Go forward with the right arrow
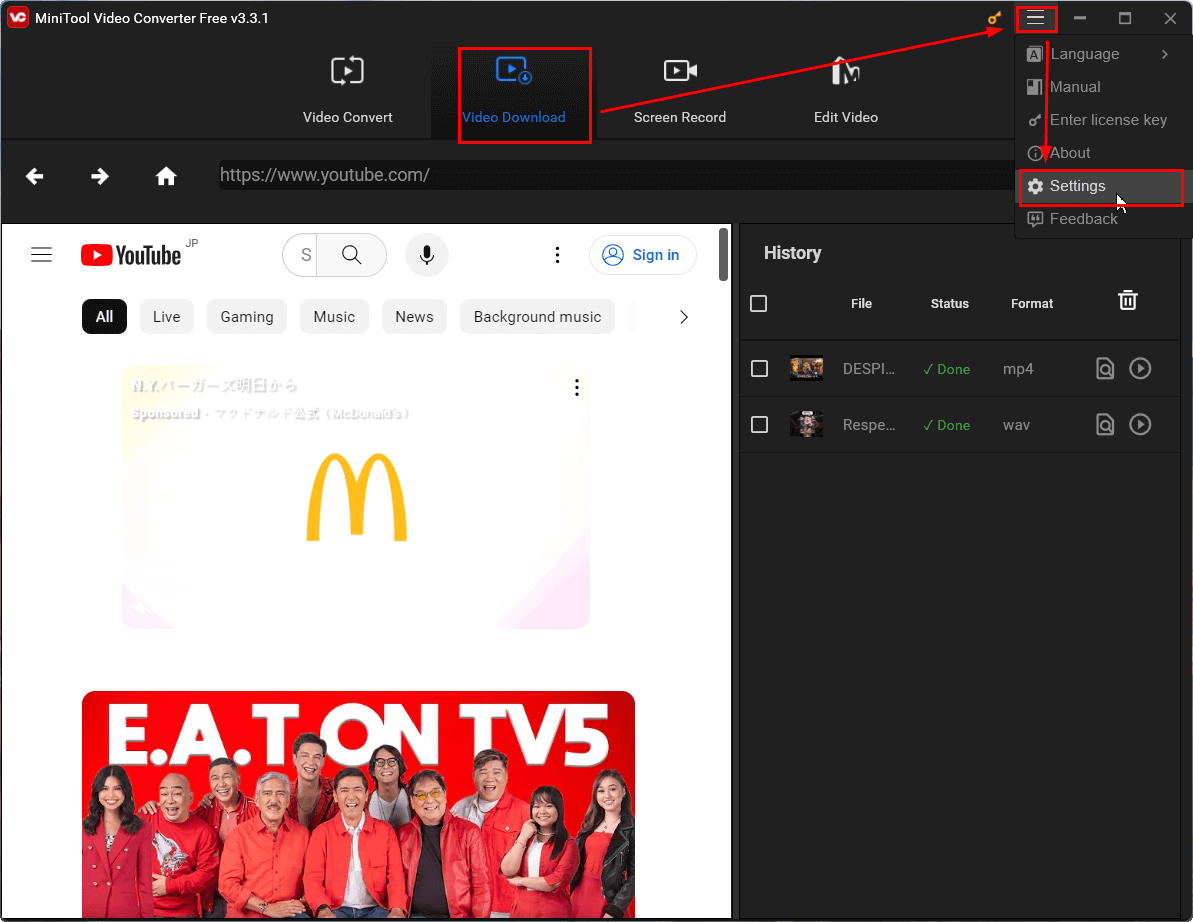Screen dimensions: 1193x922 pos(100,176)
